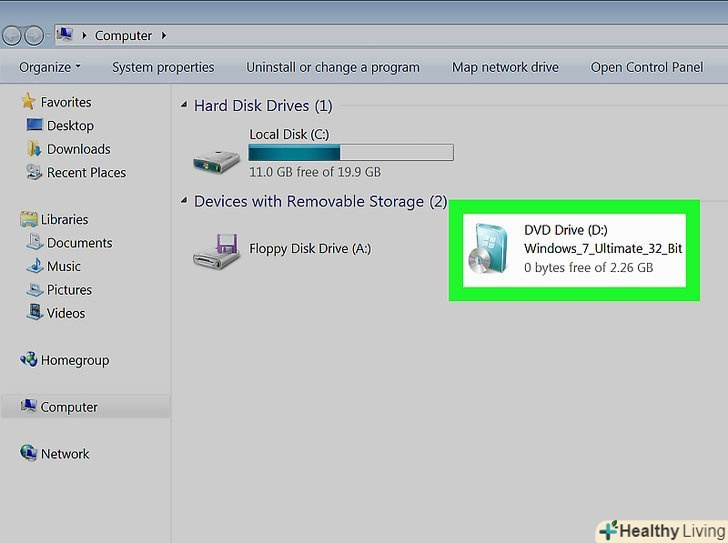Select the Local Disk (C:) drive icon
Image resolution: width=728 pixels, height=543 pixels.
coord(216,162)
